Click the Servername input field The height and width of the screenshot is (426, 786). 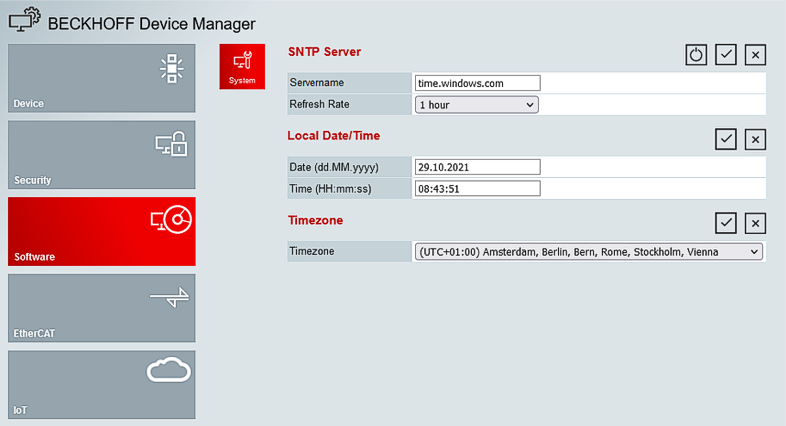477,83
